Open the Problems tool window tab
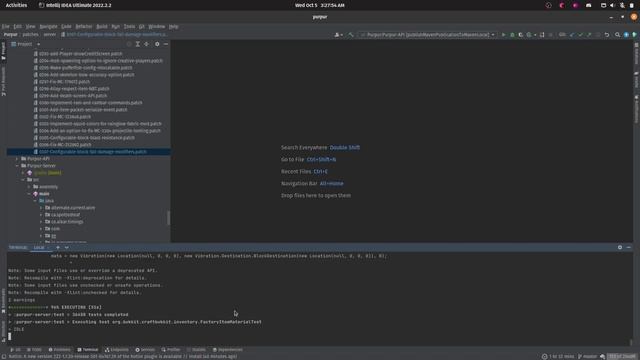This screenshot has height=360, width=640. tap(60, 350)
